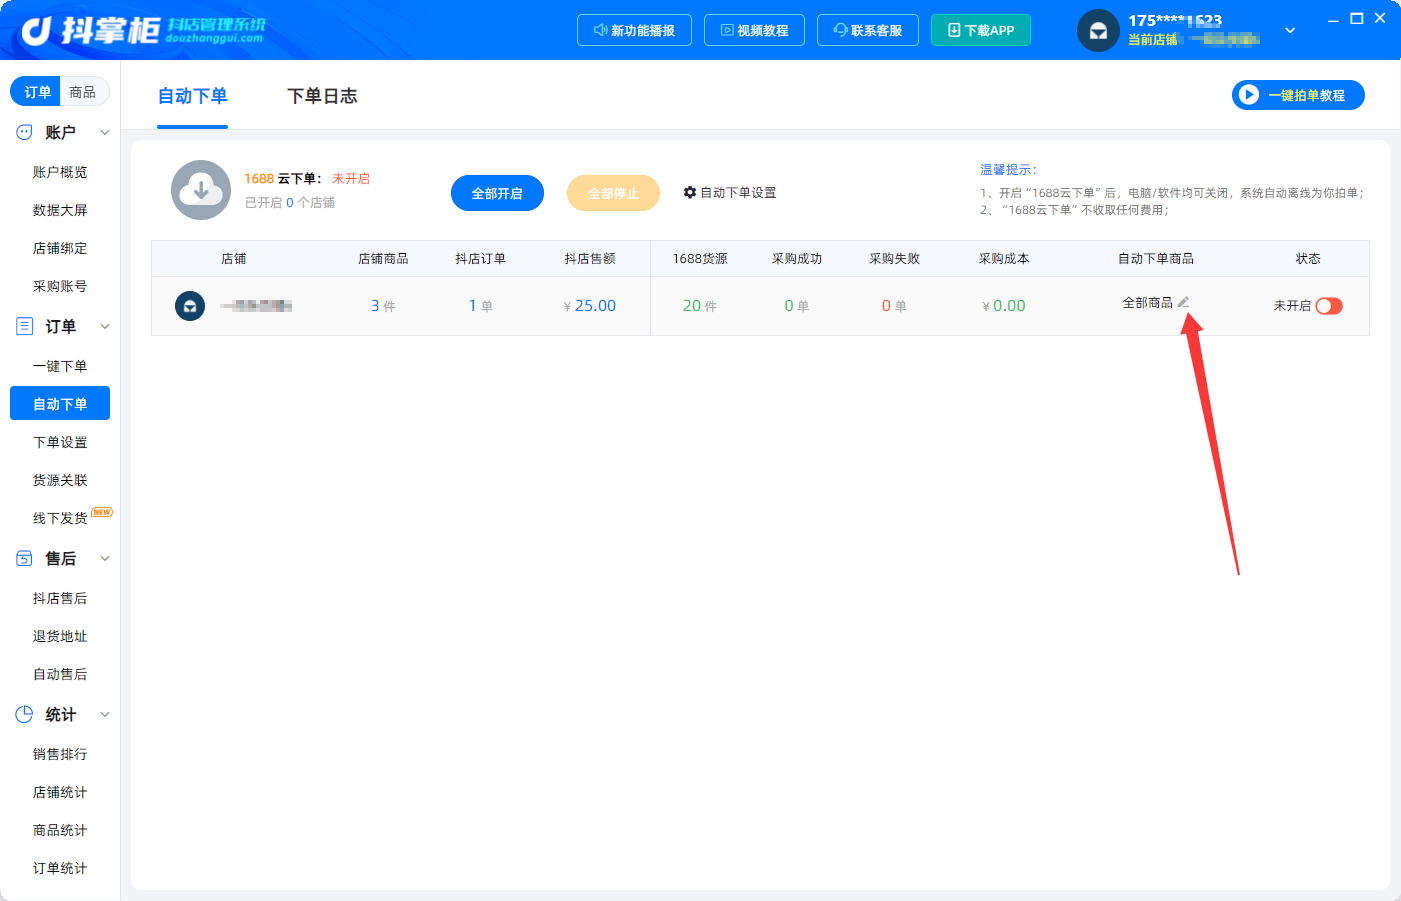Image resolution: width=1401 pixels, height=901 pixels.
Task: Open 销售排行 in sidebar
Action: click(60, 754)
